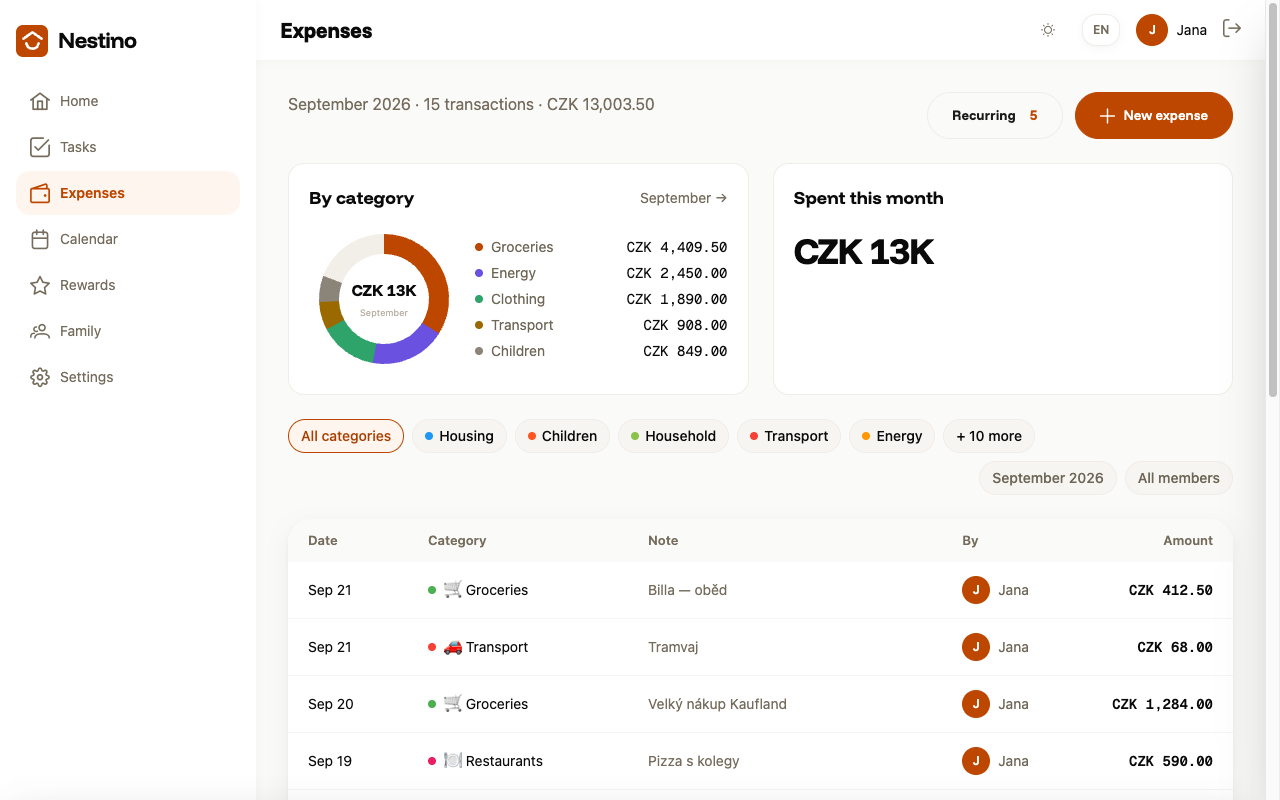This screenshot has height=800, width=1280.
Task: Click Jana's avatar in the Tramvaj row
Action: coord(976,647)
